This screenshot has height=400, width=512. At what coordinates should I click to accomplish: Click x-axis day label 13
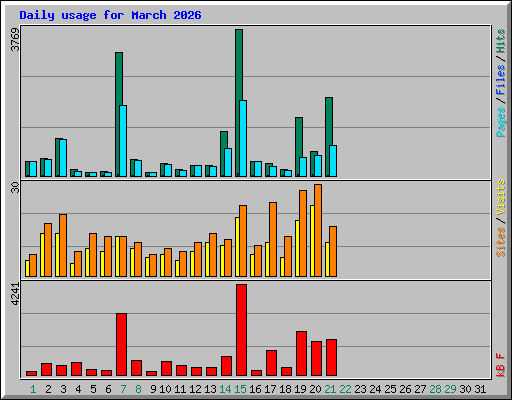click(210, 389)
